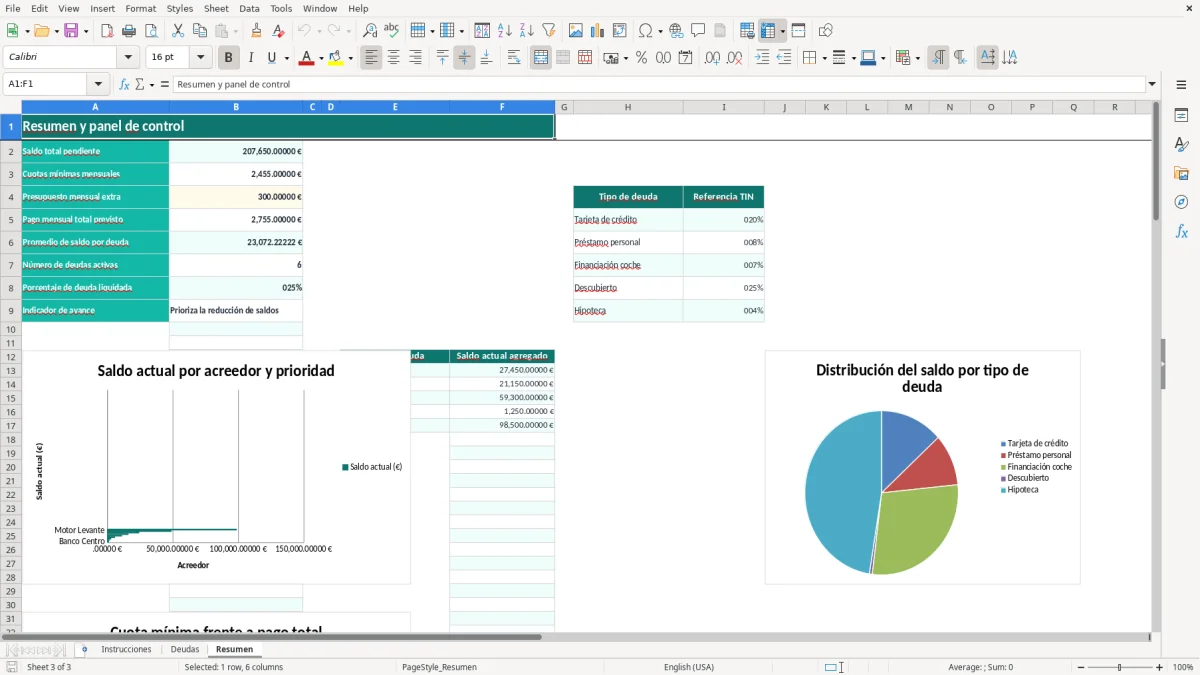The width and height of the screenshot is (1200, 675).
Task: Expand the formula bar
Action: [1152, 85]
